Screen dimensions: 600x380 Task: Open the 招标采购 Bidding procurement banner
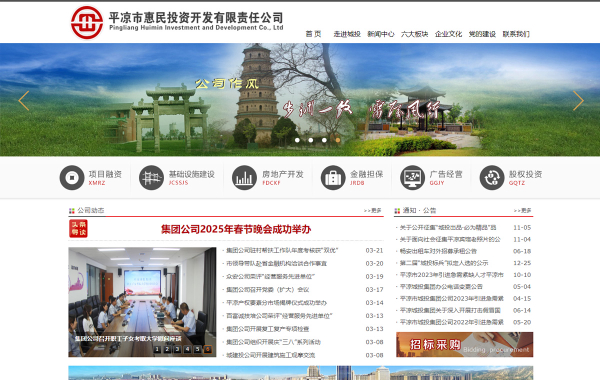tap(464, 344)
